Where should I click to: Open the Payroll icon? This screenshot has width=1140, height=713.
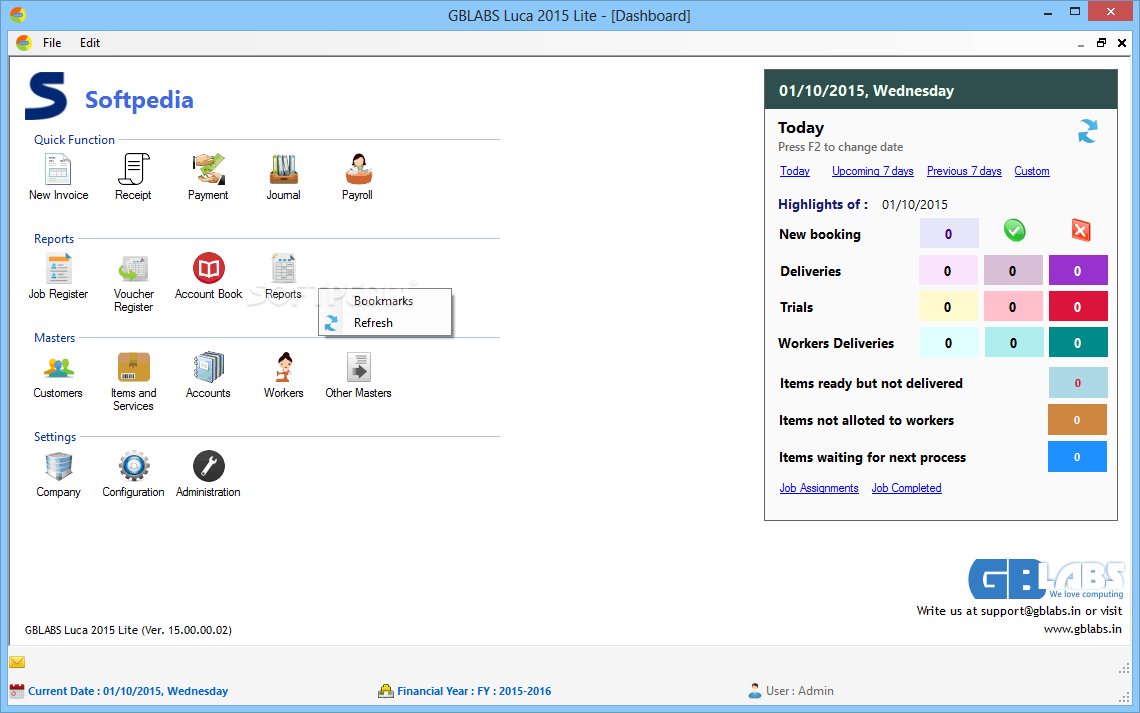[358, 177]
